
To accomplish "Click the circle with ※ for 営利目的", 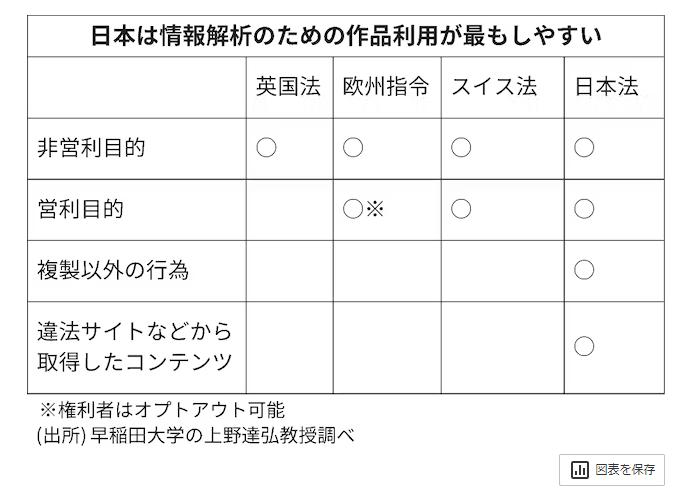I will pos(362,209).
